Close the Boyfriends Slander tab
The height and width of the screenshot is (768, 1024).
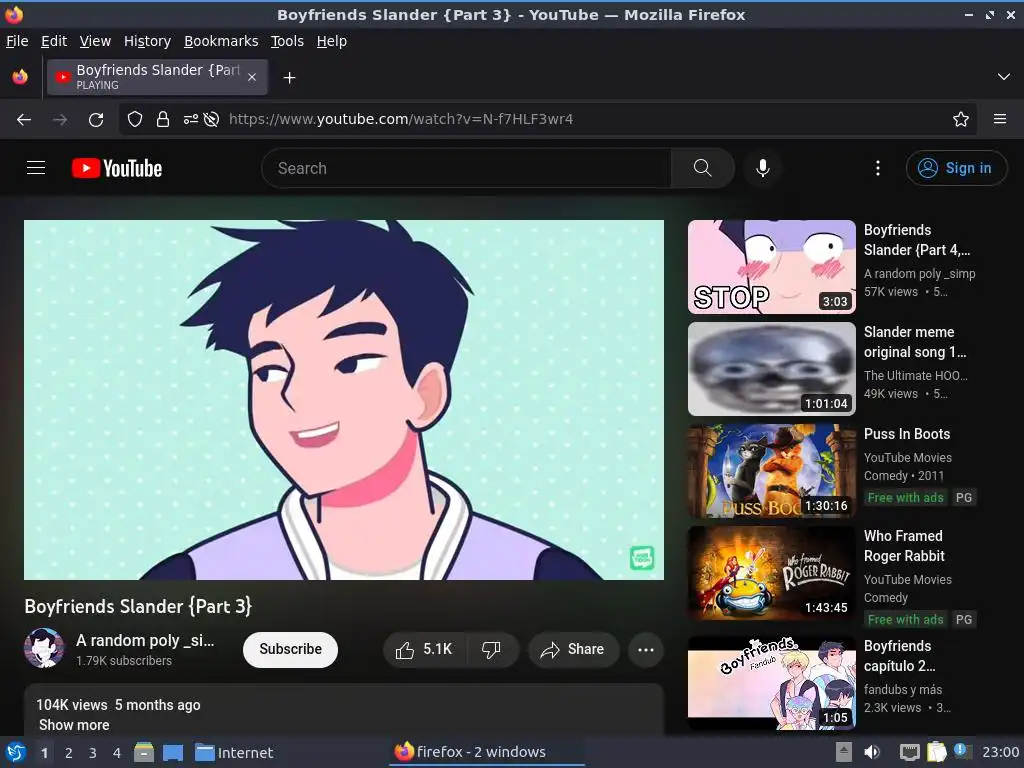[252, 77]
